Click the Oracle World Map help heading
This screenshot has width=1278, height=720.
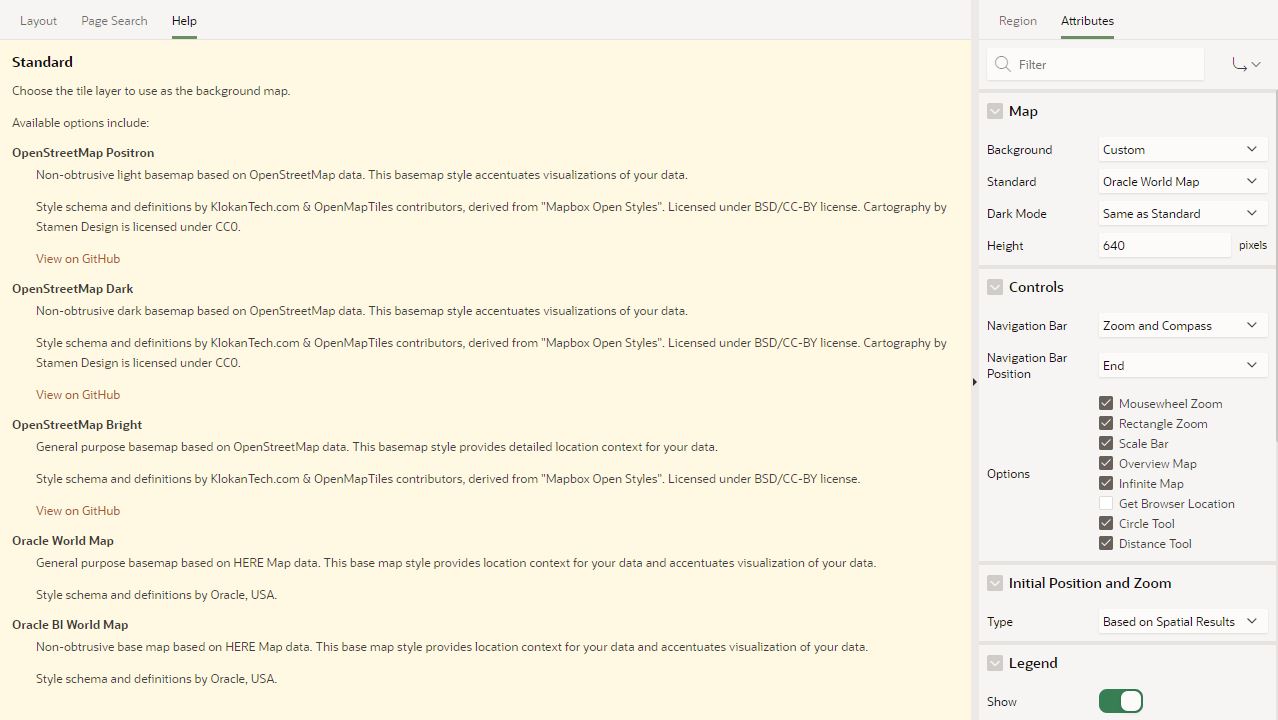pos(63,541)
